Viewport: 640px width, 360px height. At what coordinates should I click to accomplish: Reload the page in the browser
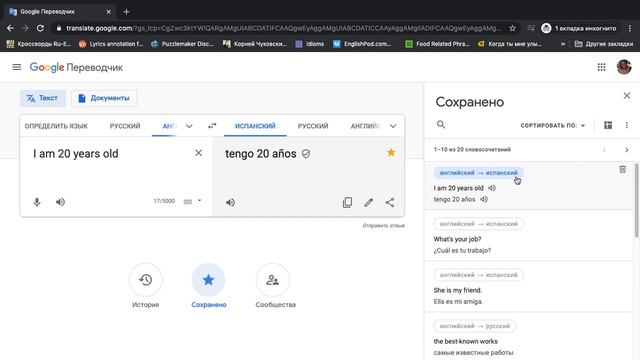tap(40, 28)
